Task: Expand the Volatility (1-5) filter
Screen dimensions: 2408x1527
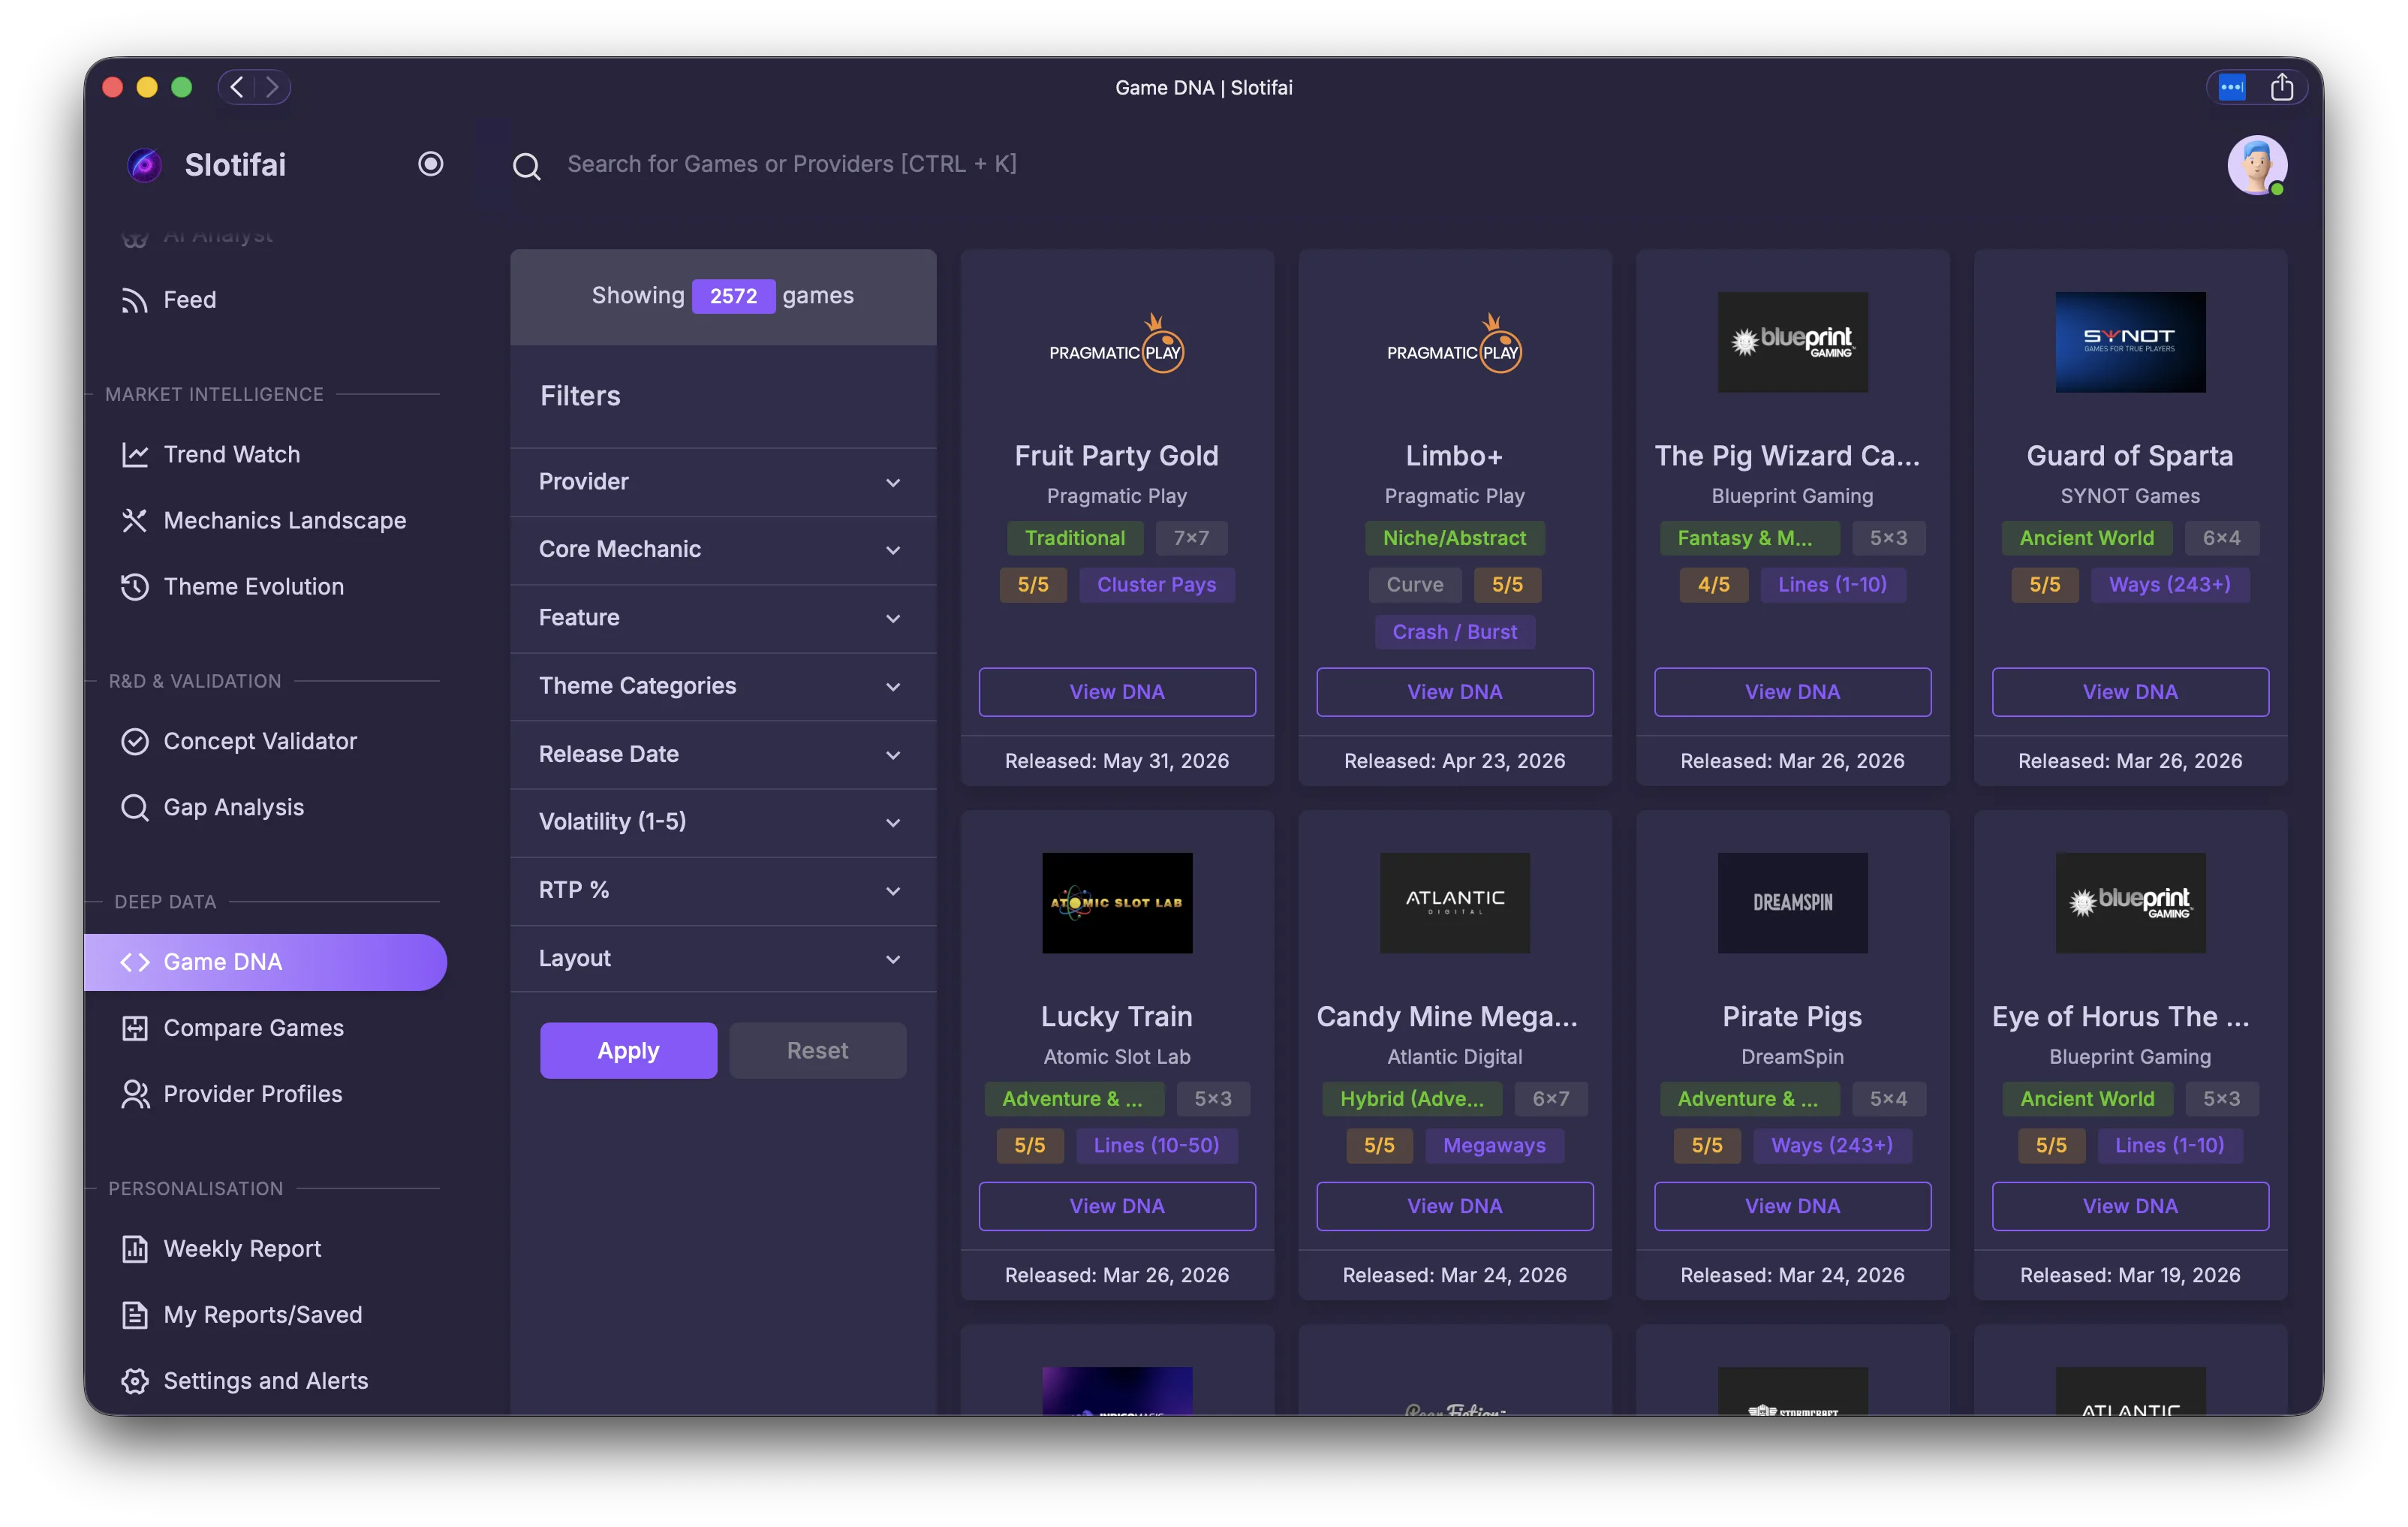Action: 723,822
